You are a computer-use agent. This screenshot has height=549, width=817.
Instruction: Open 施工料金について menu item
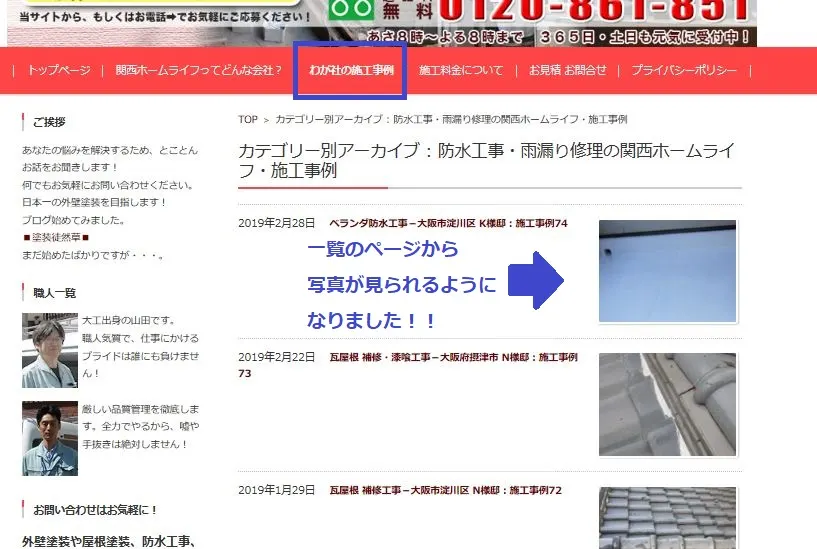coord(461,70)
